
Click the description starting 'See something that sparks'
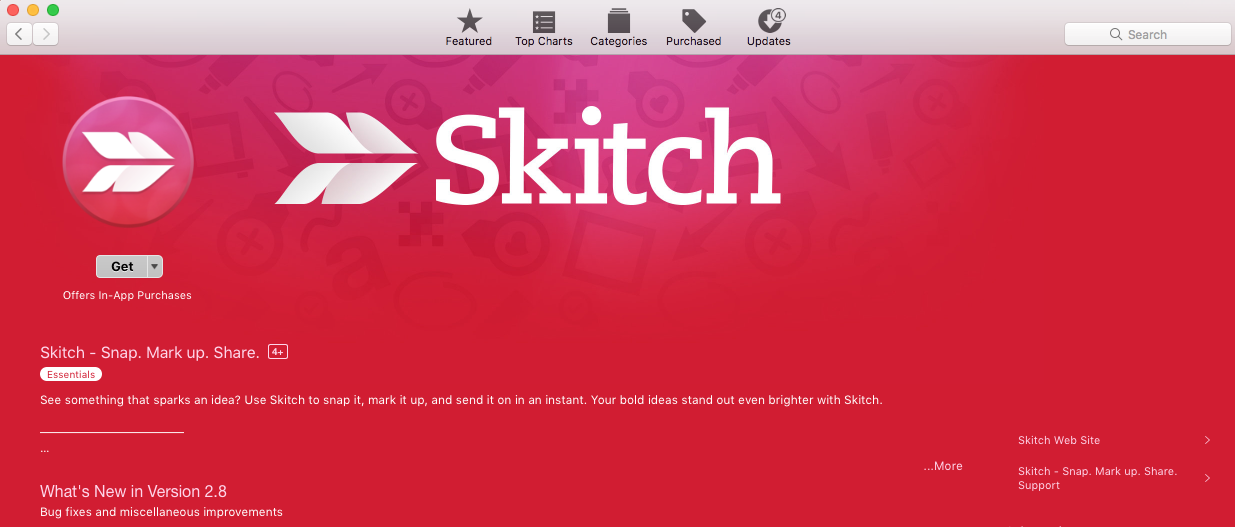pos(461,400)
